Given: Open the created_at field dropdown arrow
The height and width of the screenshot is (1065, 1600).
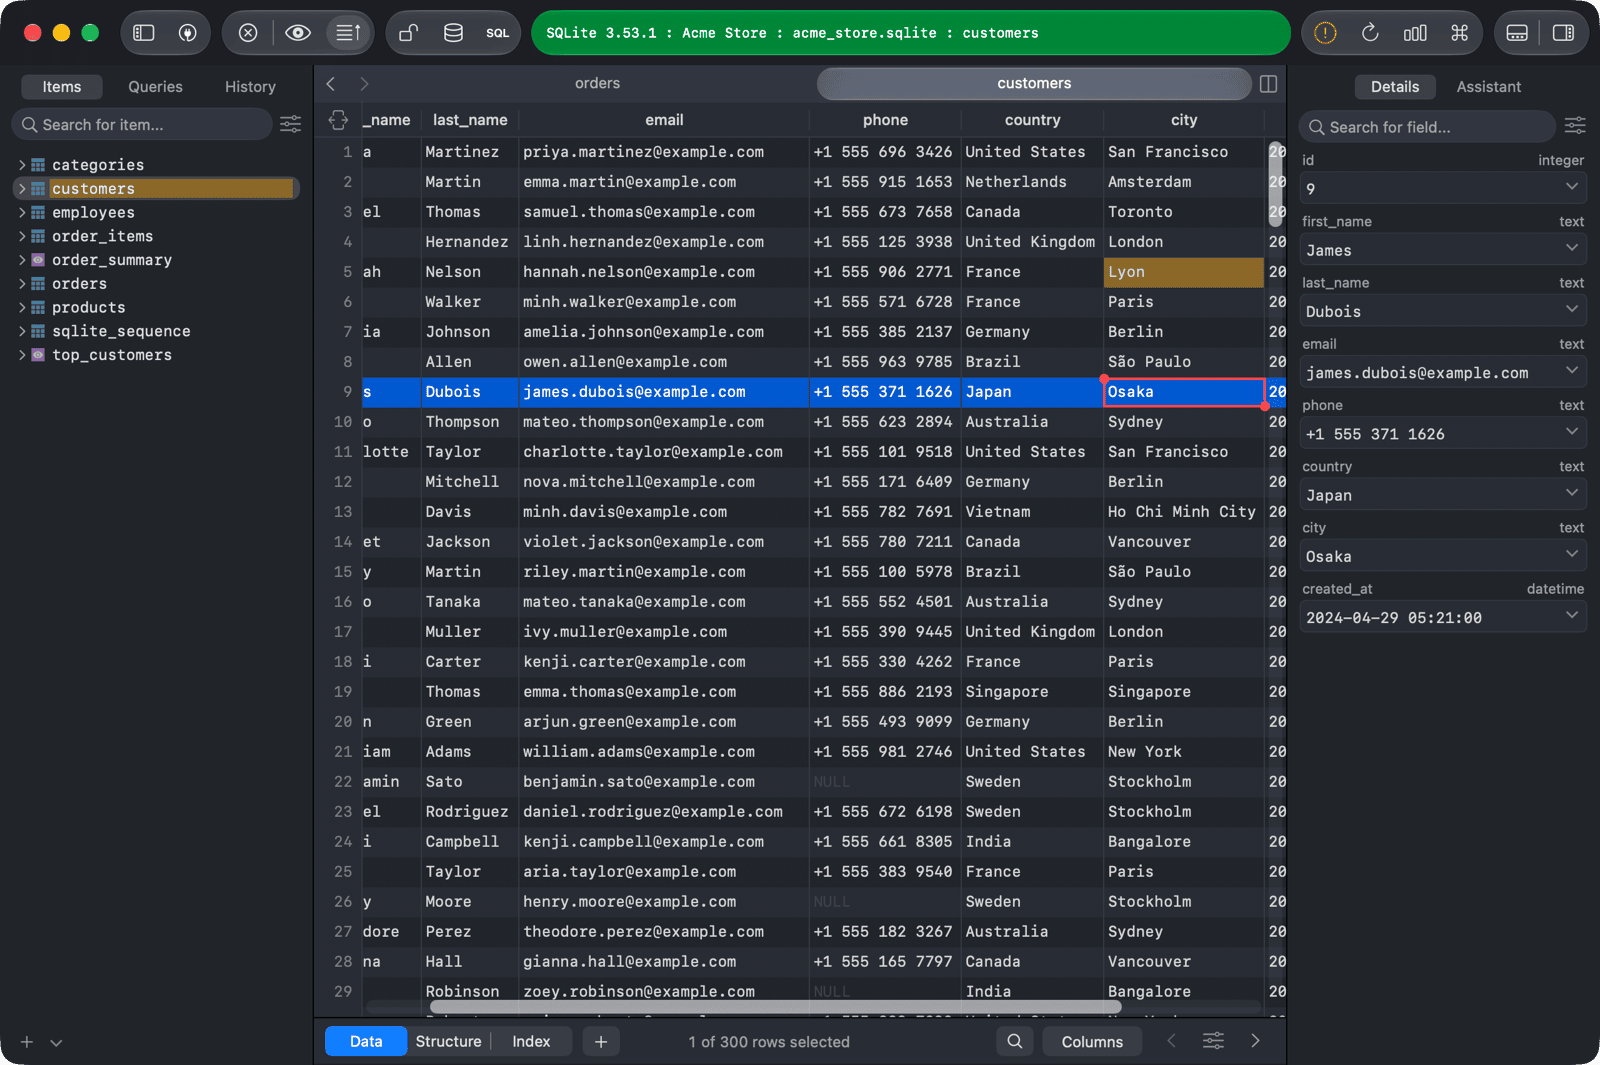Looking at the screenshot, I should pos(1572,616).
